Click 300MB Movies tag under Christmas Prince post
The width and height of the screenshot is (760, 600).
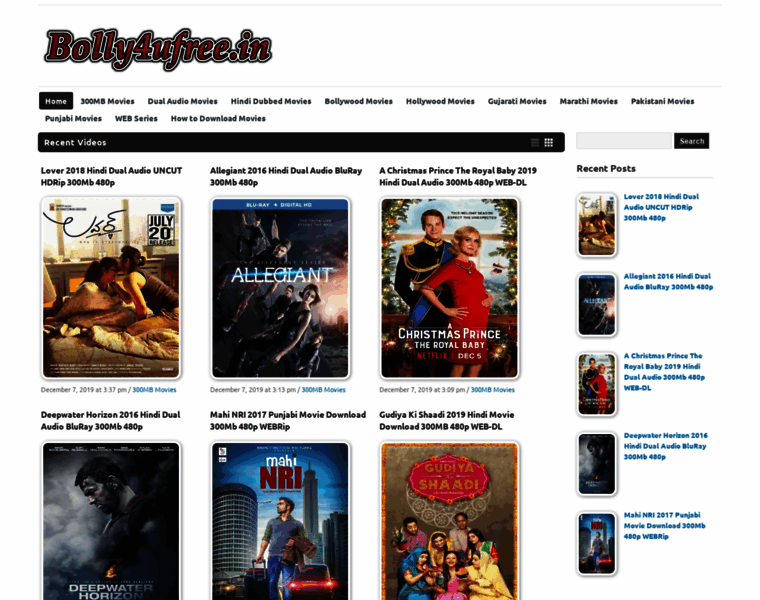coord(492,390)
